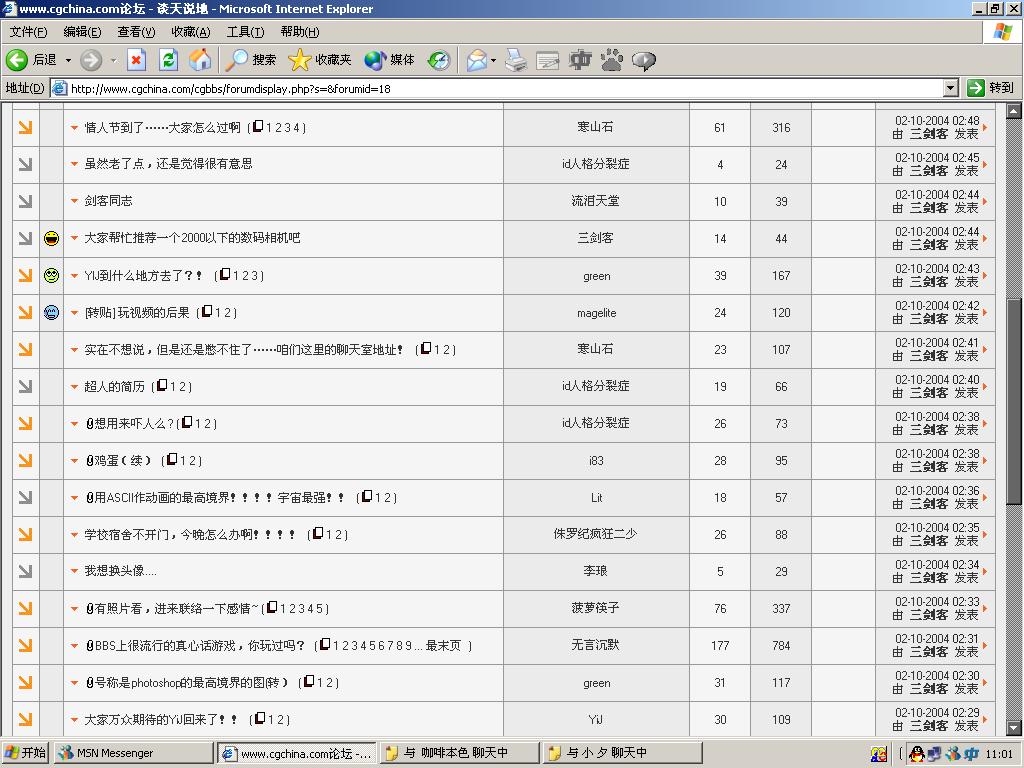Open the 编辑(E) menu
Image resolution: width=1024 pixels, height=768 pixels.
(x=82, y=32)
